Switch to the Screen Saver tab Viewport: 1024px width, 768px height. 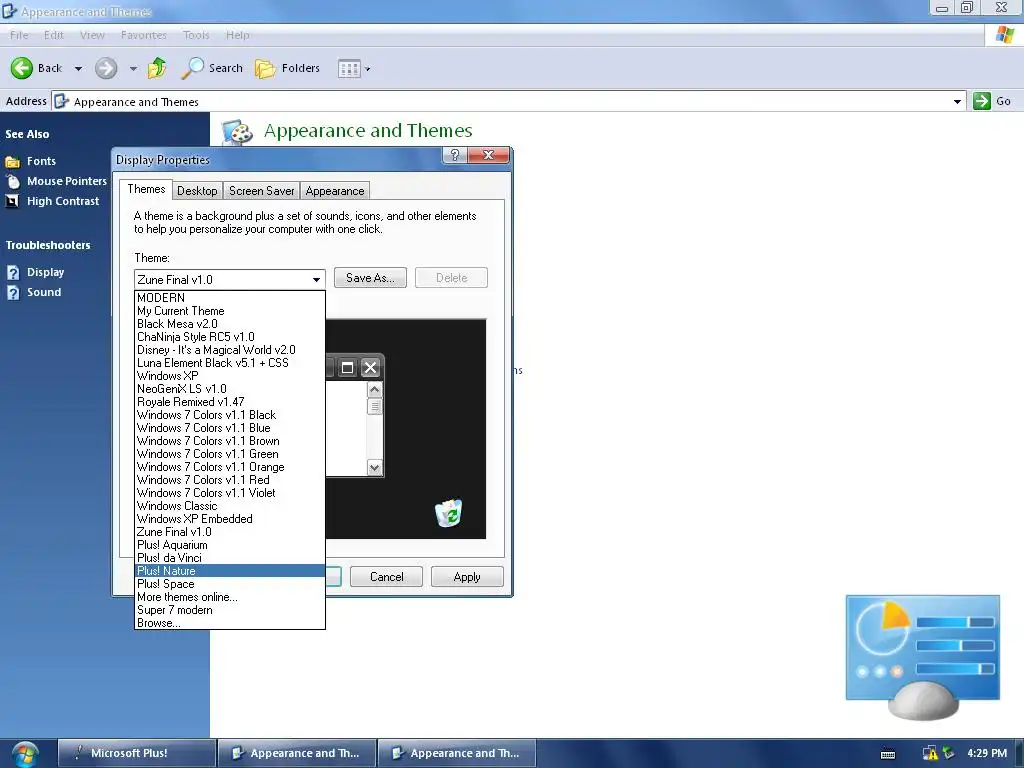point(261,191)
